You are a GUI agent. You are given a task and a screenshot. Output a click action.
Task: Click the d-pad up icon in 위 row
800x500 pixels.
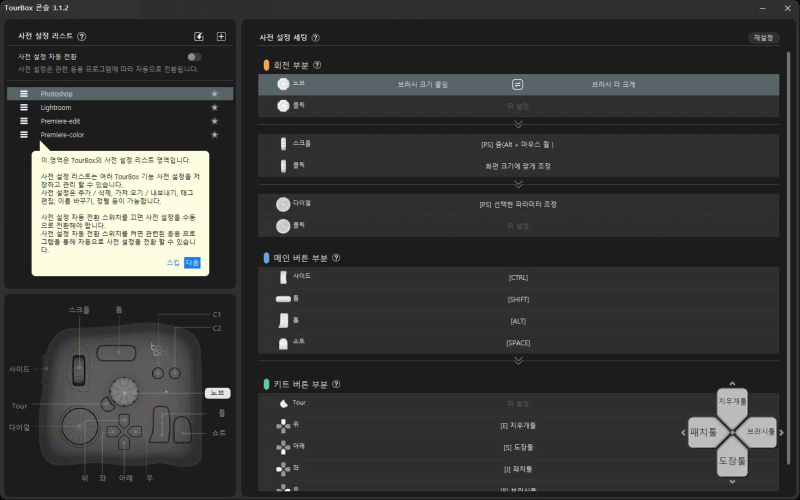click(283, 425)
